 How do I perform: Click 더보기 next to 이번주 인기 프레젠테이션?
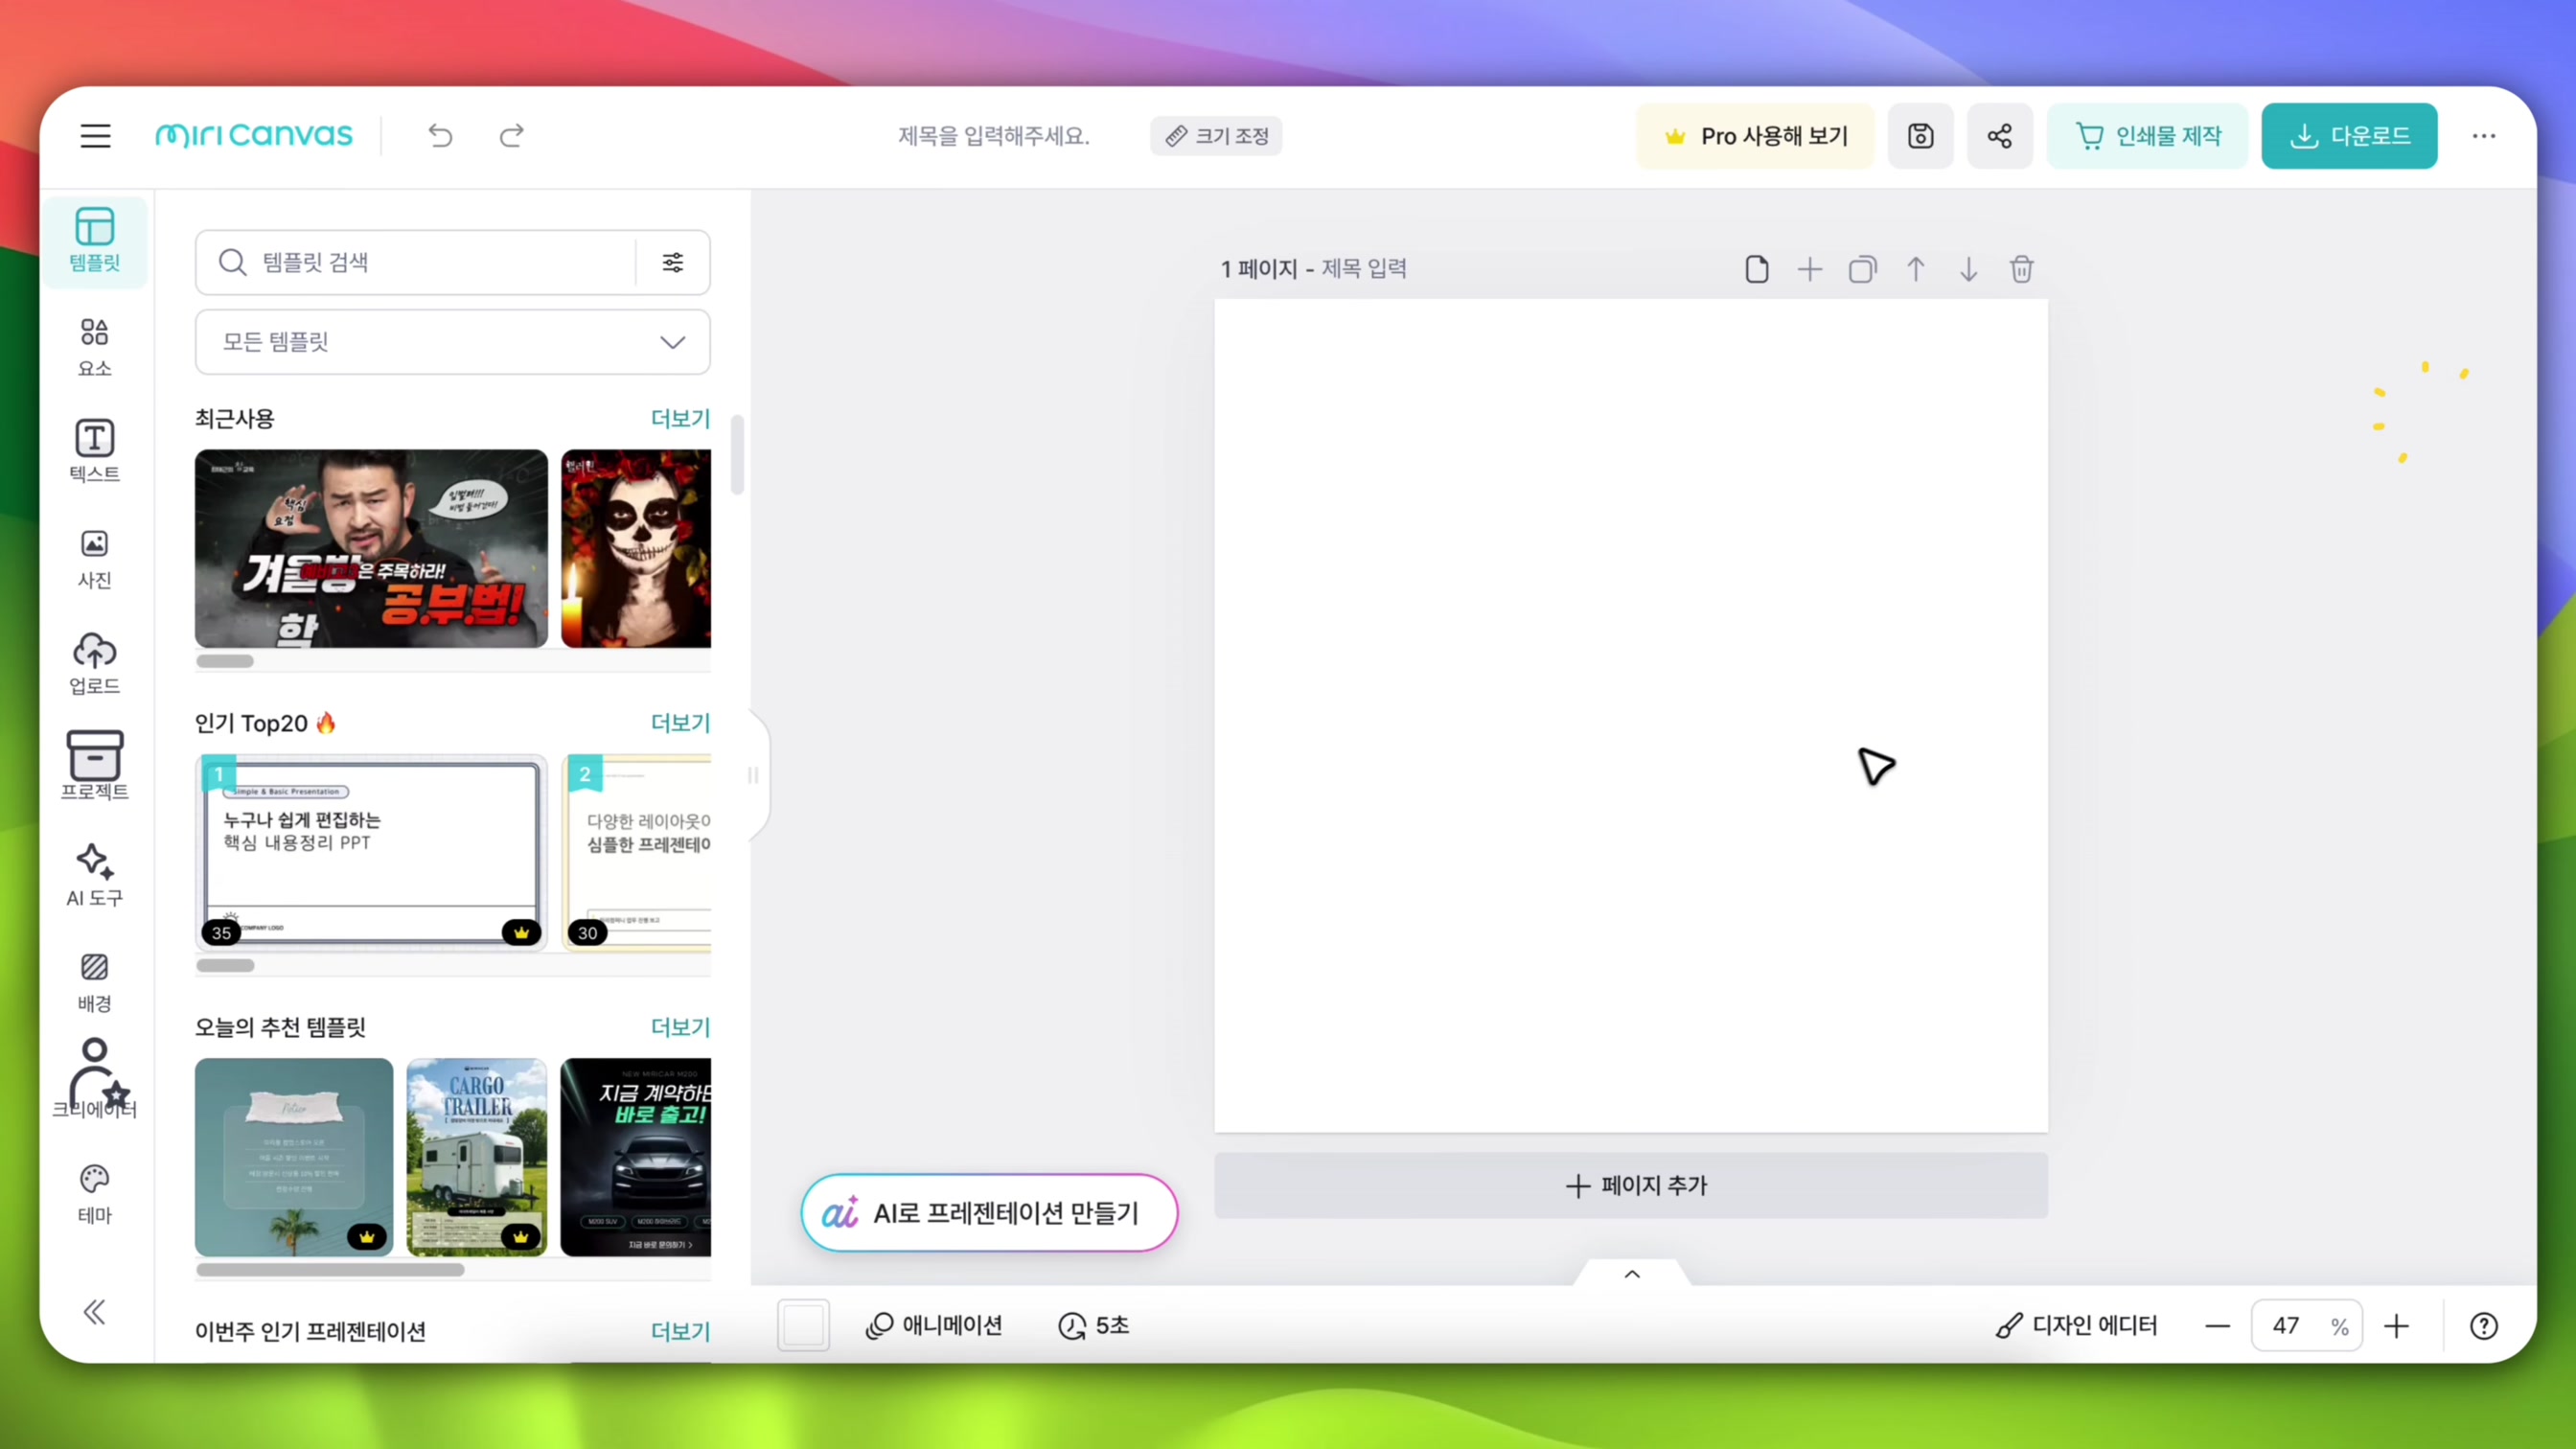tap(680, 1331)
